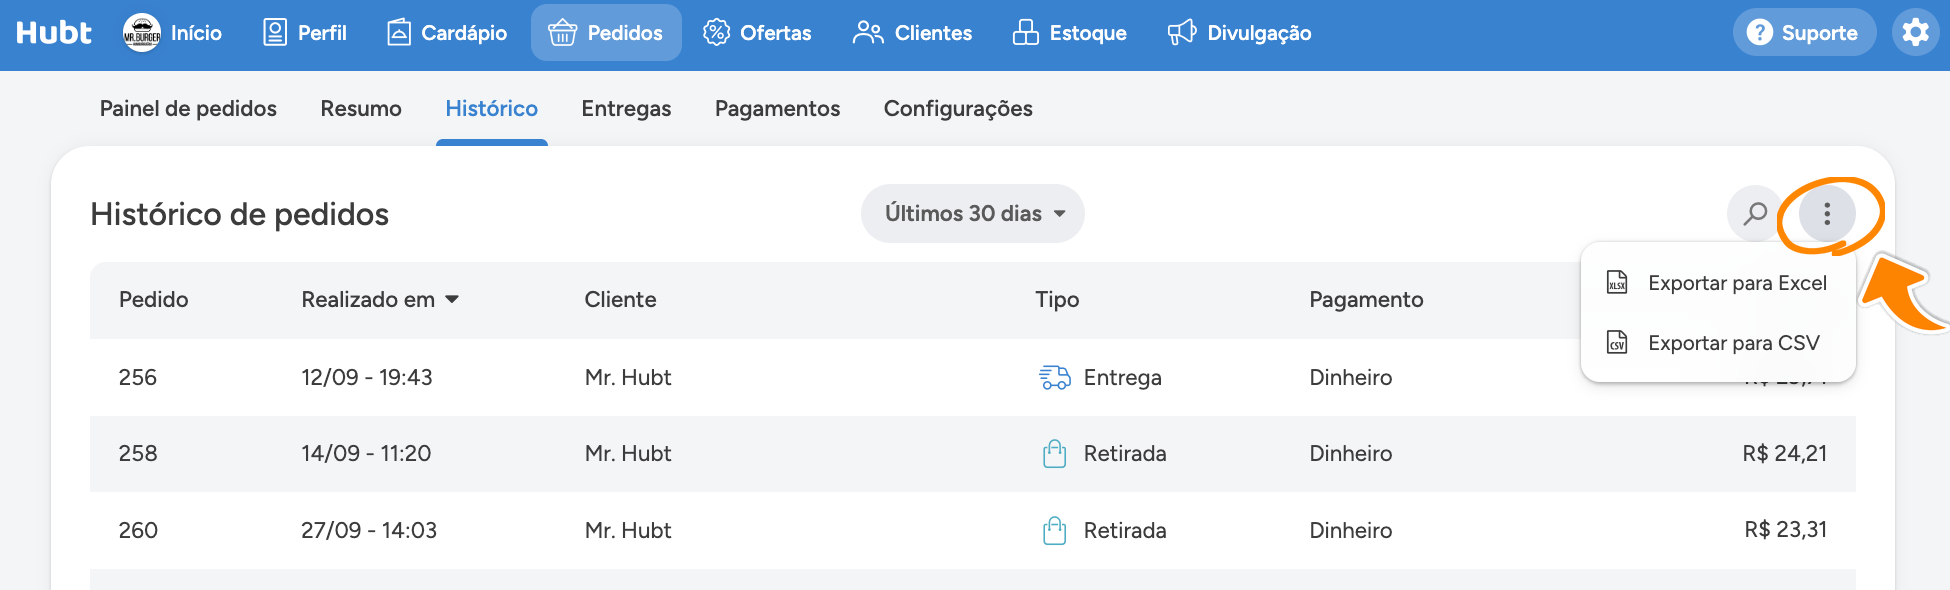Open the Início page
The image size is (1950, 590).
click(196, 33)
